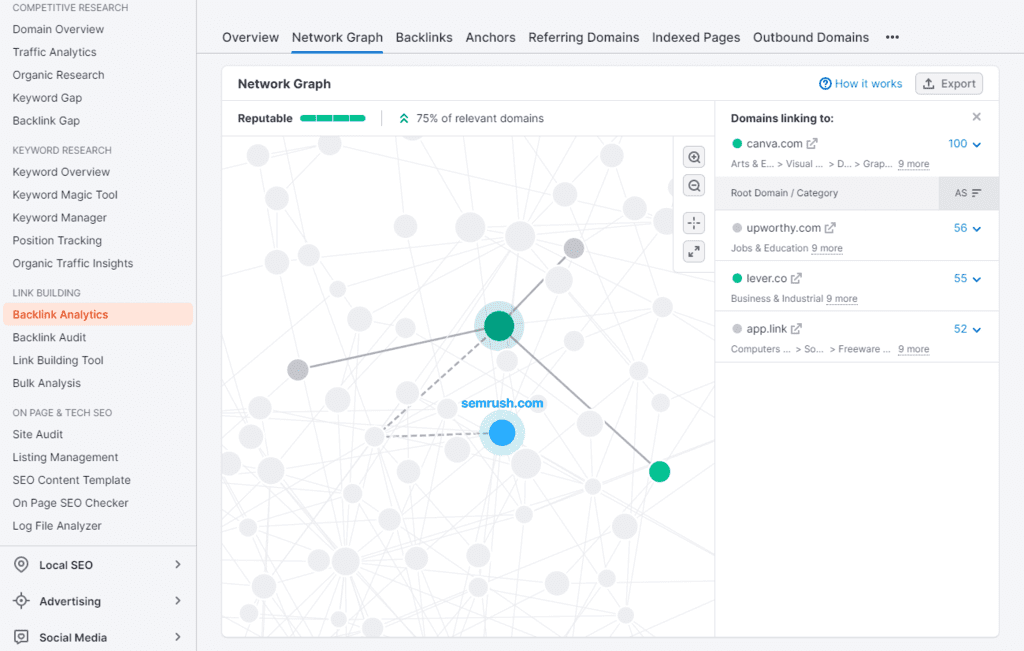Screen dimensions: 1024x651
Task: Expand canva.com score 100 chevron
Action: (977, 144)
